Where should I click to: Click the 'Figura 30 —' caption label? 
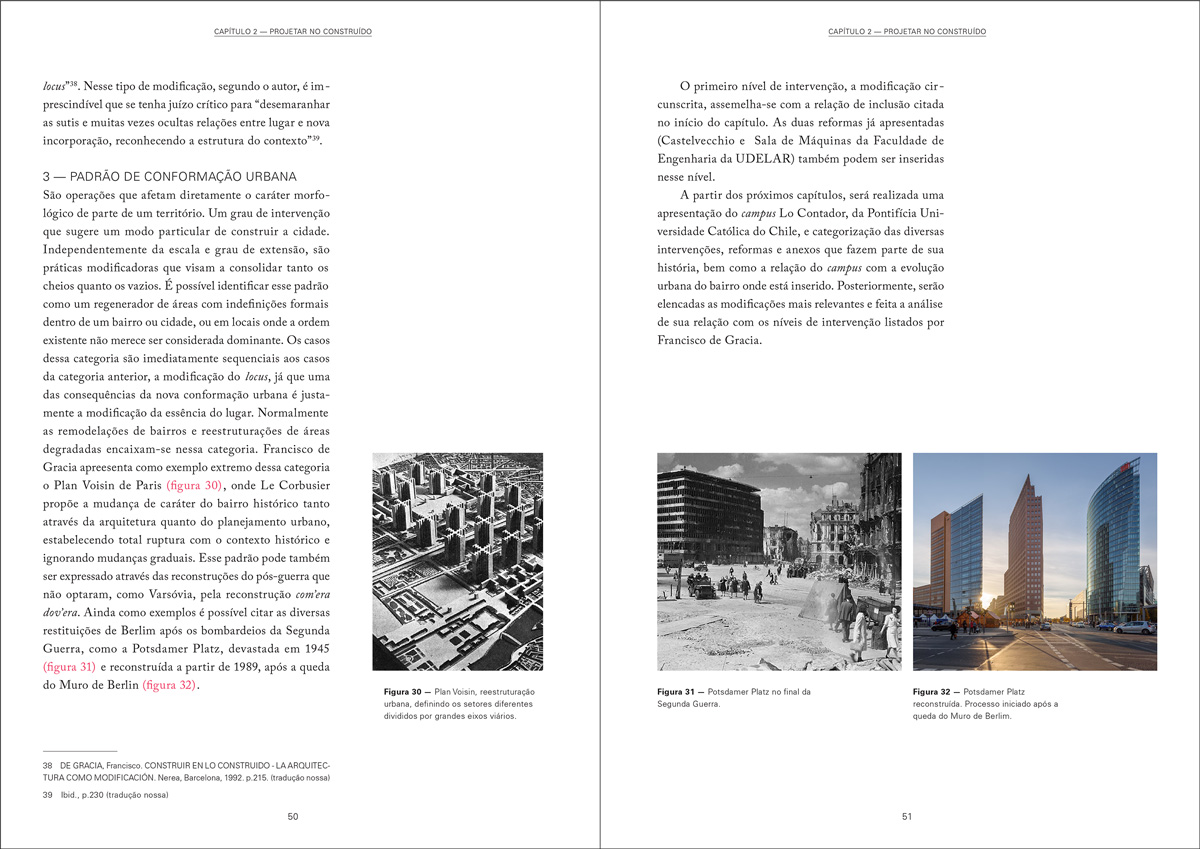point(408,692)
